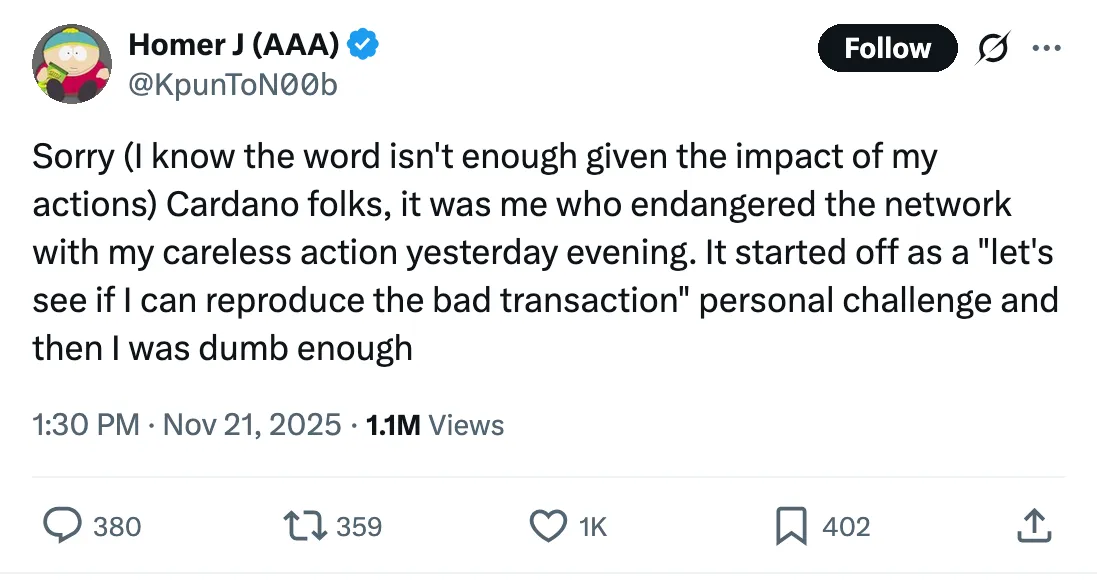
Task: Click the Grok slashed-circle icon
Action: 994,48
